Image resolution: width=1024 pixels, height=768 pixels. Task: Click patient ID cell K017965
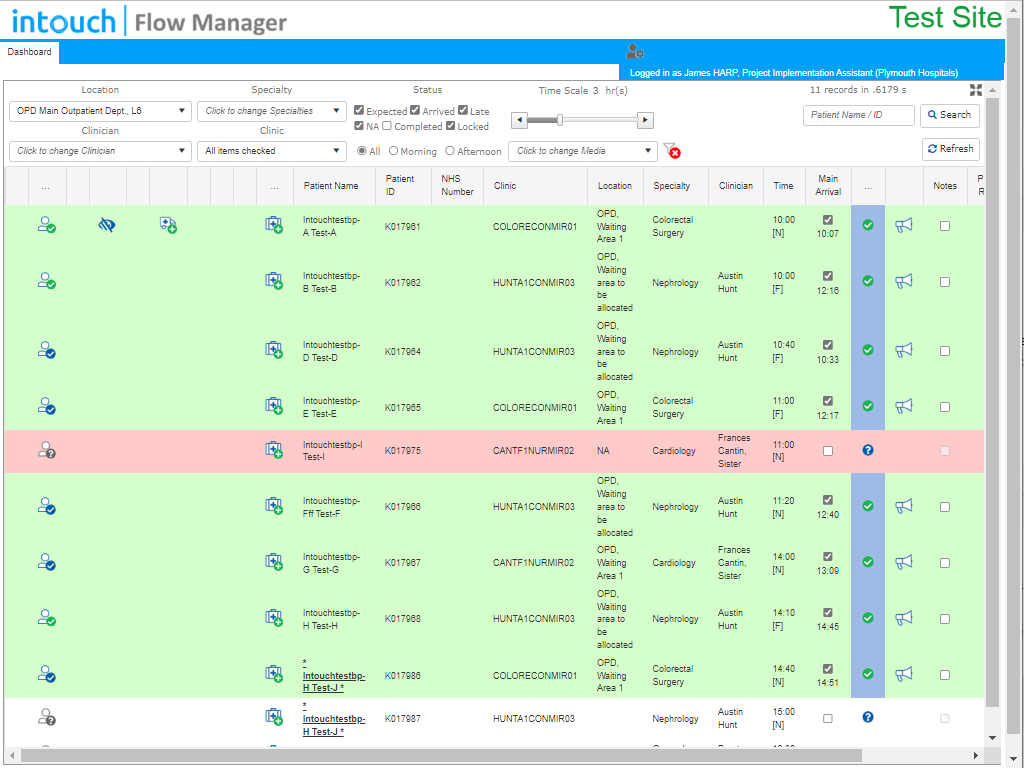point(402,408)
